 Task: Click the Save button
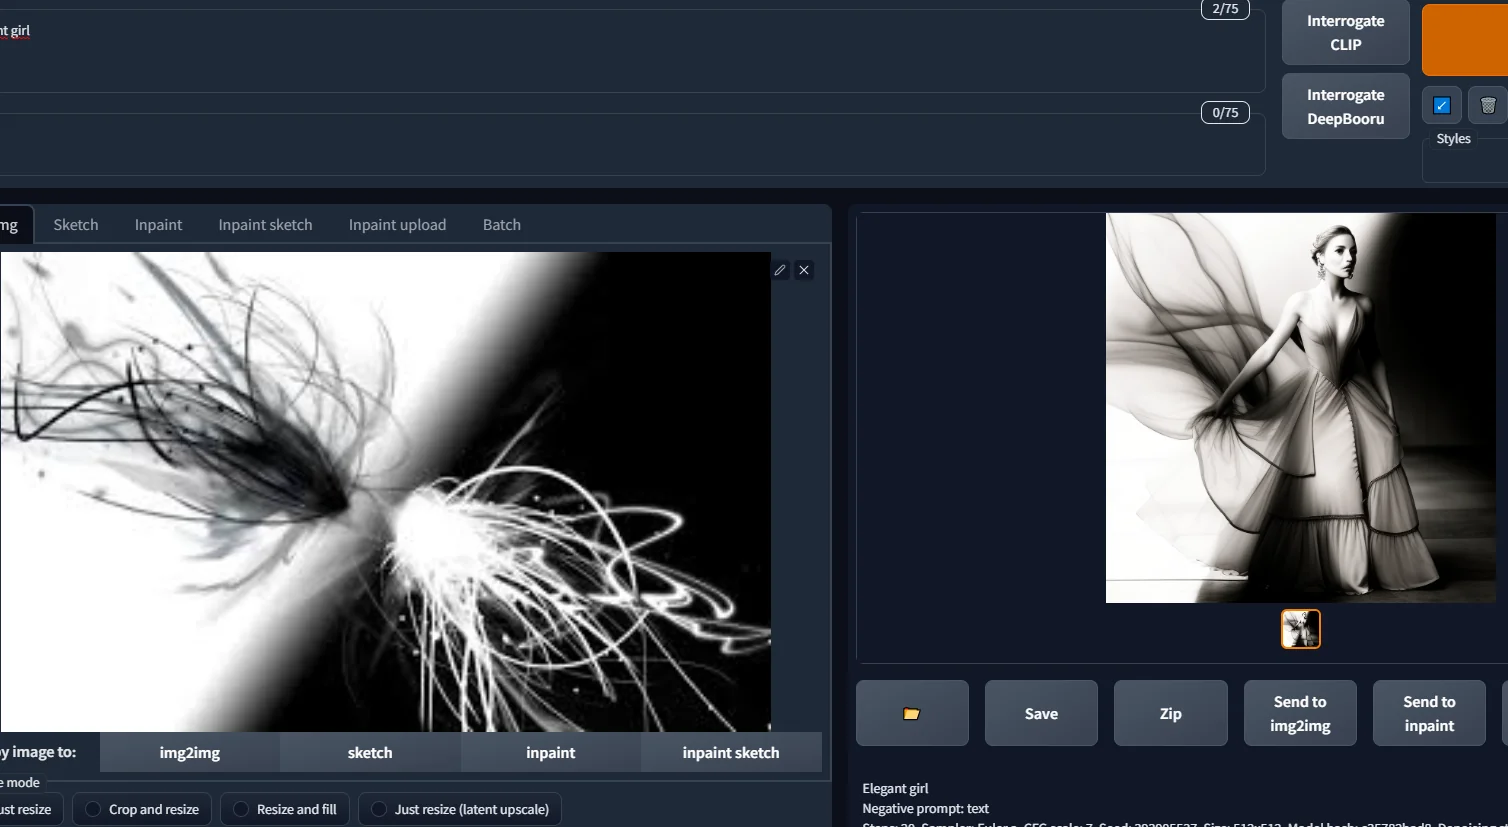(x=1041, y=713)
